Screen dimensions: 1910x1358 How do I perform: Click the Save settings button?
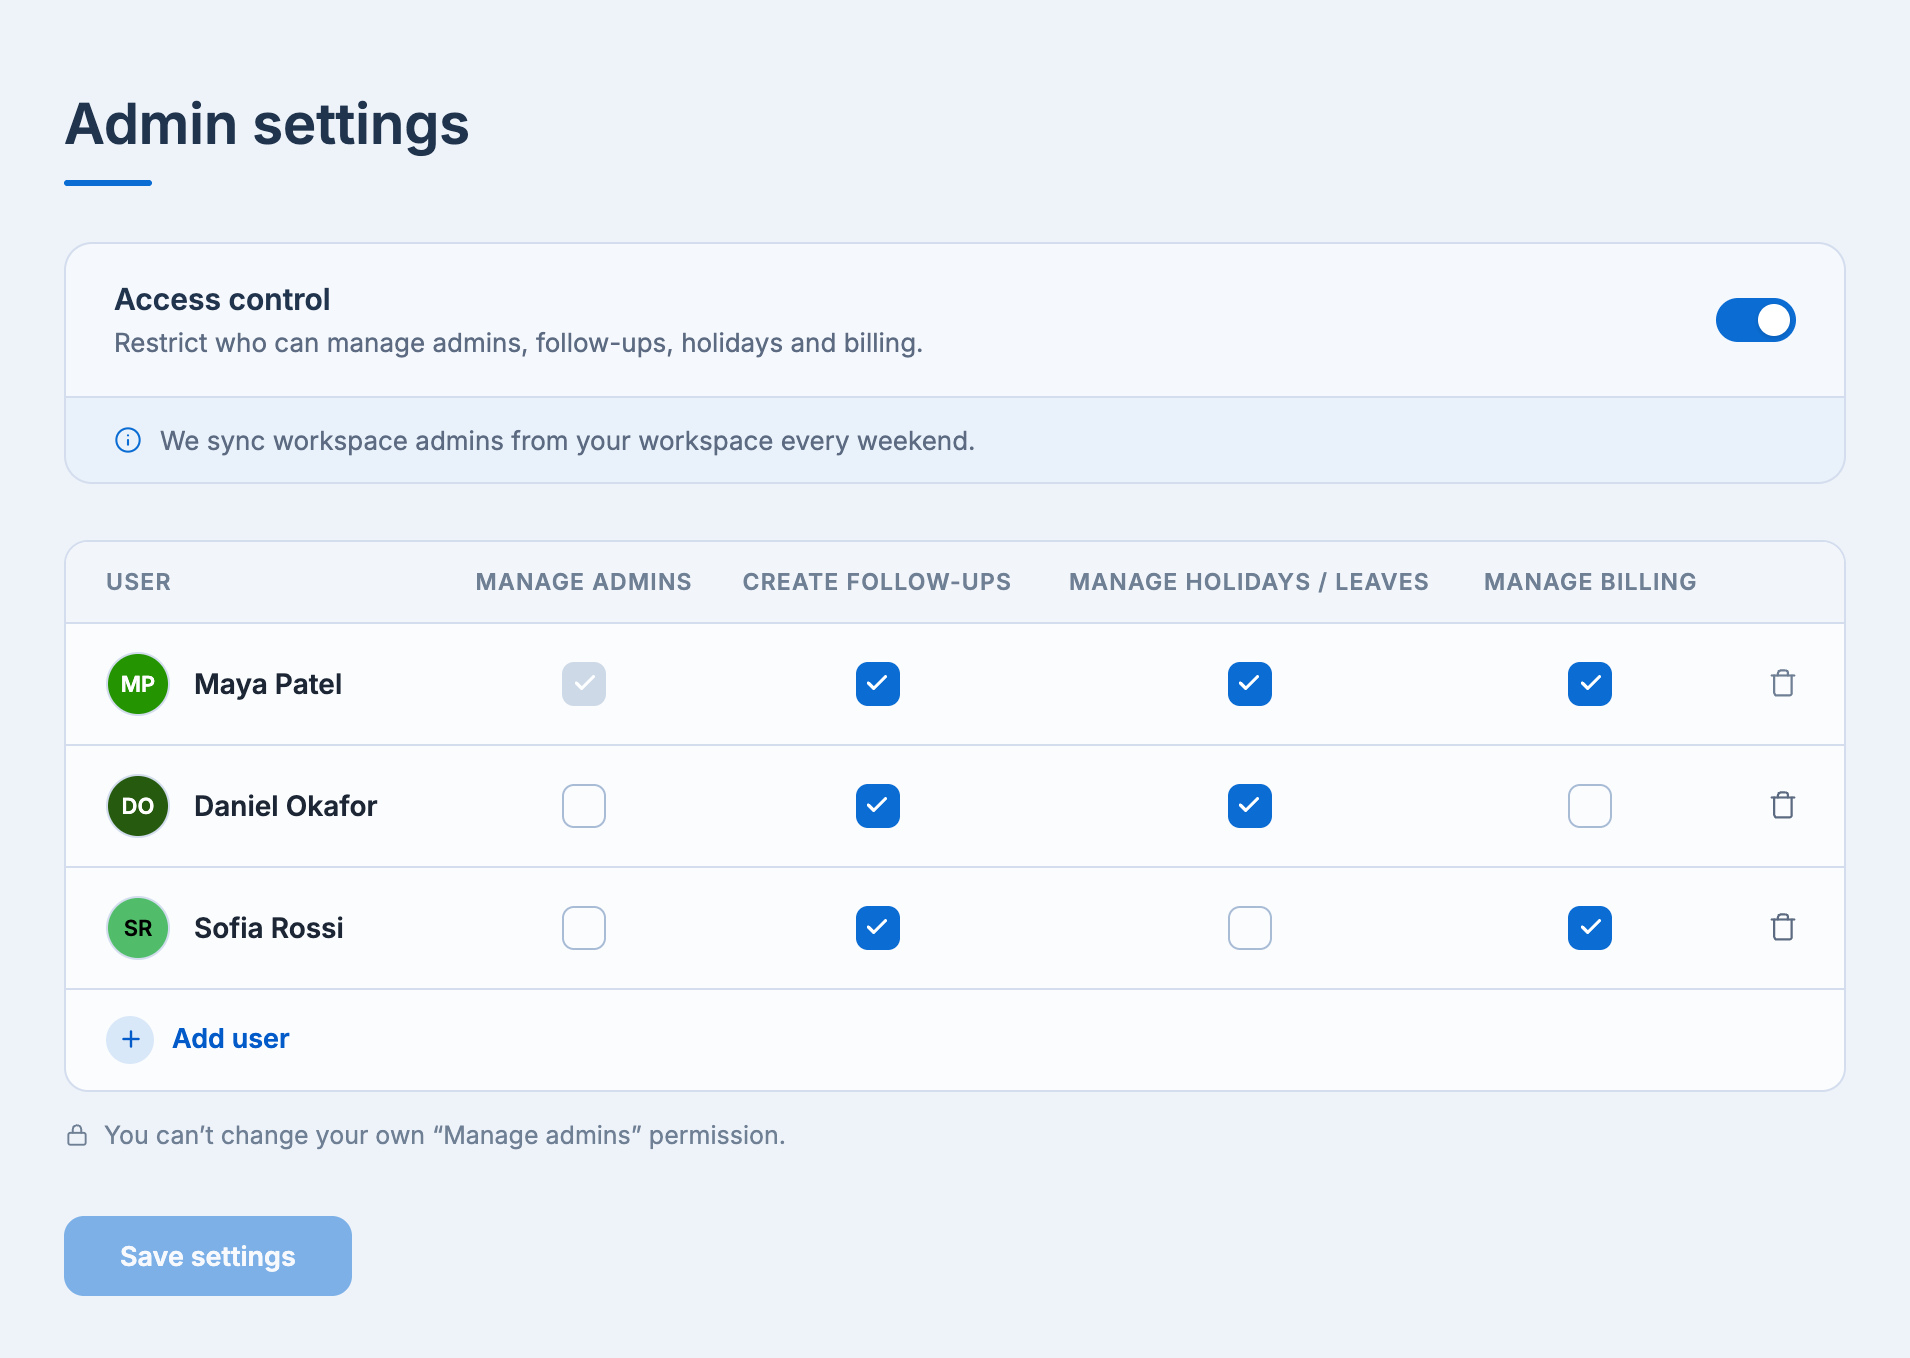(x=208, y=1256)
